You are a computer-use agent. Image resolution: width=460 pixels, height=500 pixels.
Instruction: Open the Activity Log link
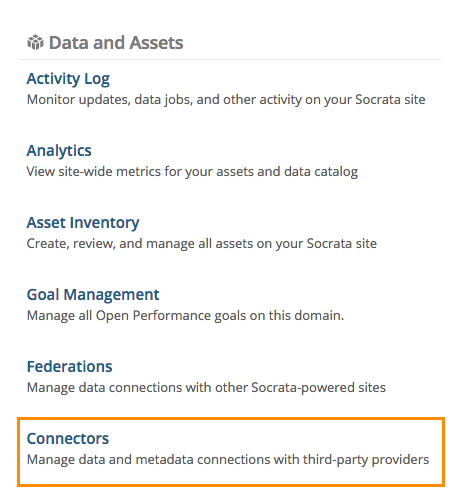(x=68, y=79)
